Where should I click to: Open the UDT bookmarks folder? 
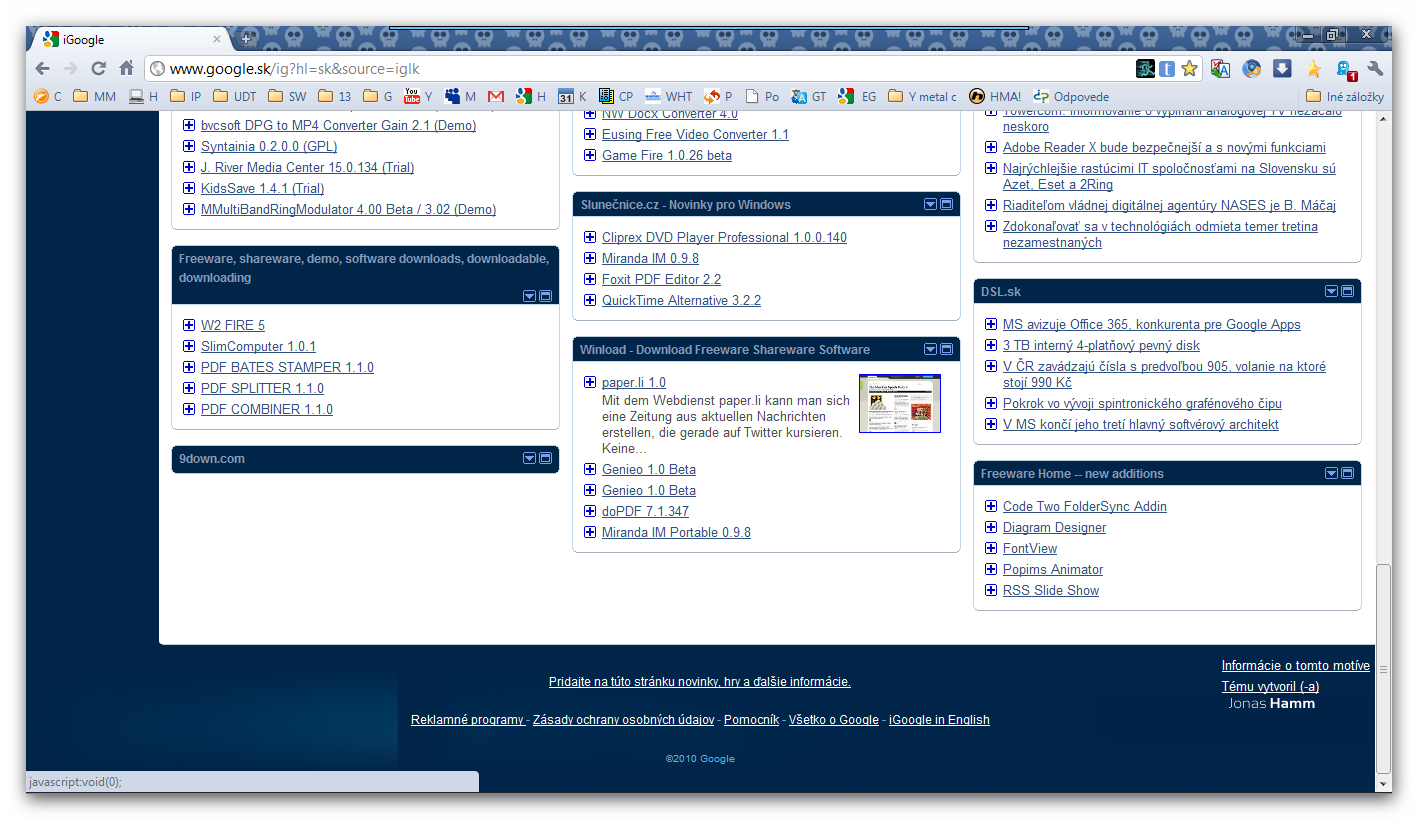click(x=235, y=97)
